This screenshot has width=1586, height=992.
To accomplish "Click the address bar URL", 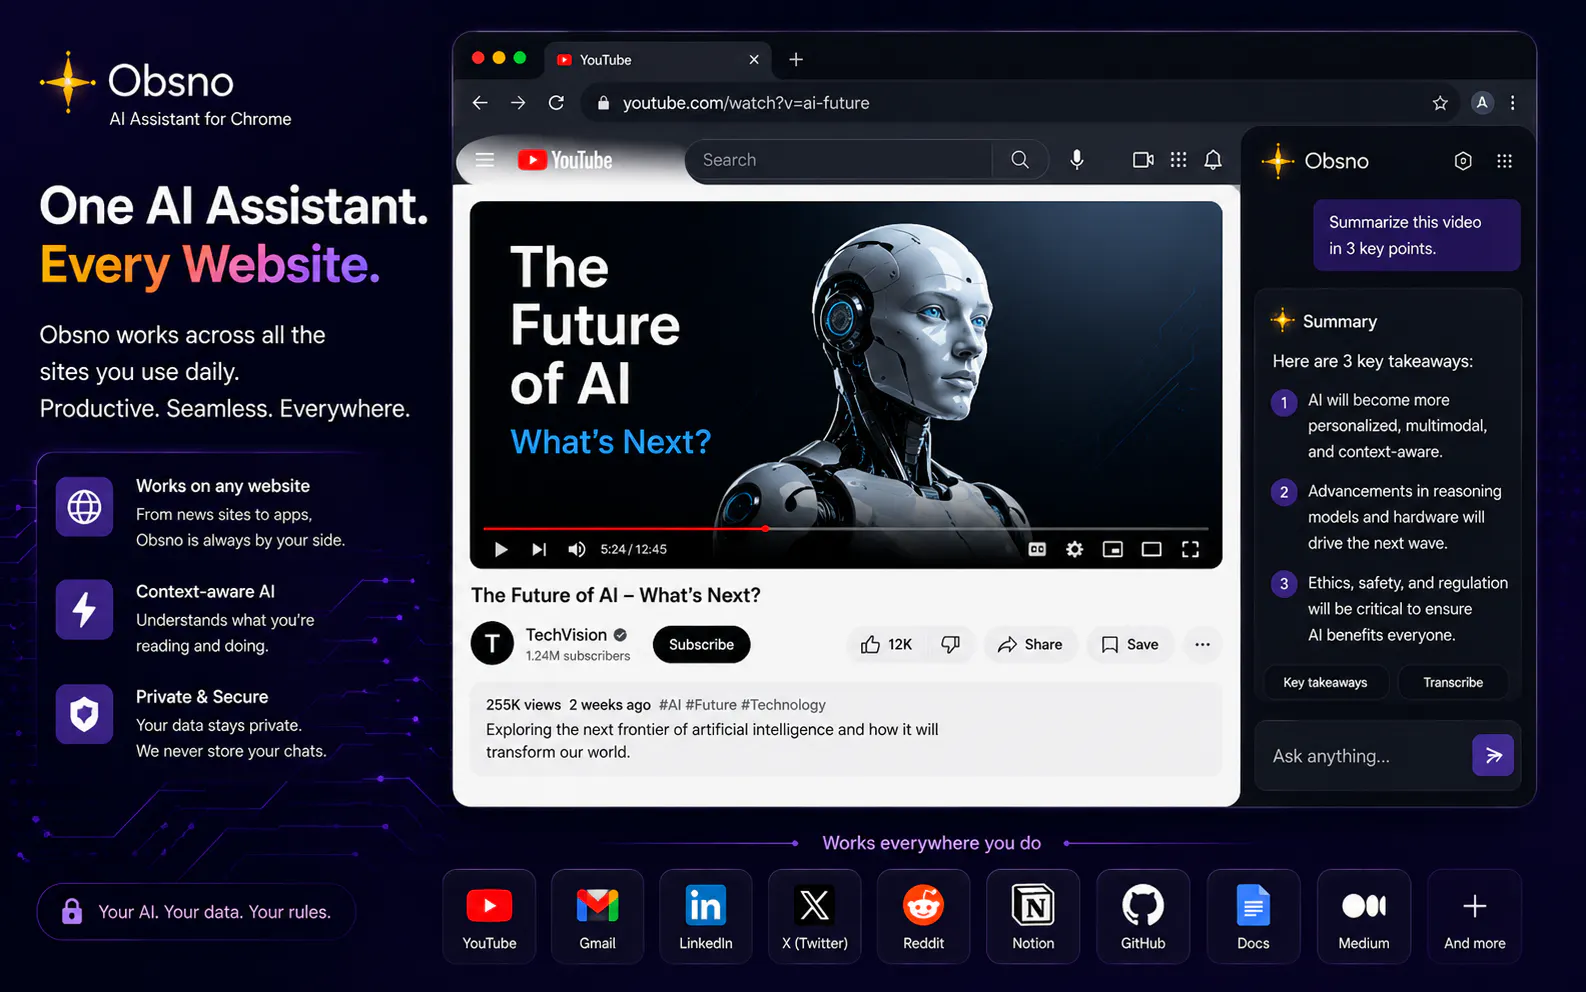I will click(x=746, y=103).
